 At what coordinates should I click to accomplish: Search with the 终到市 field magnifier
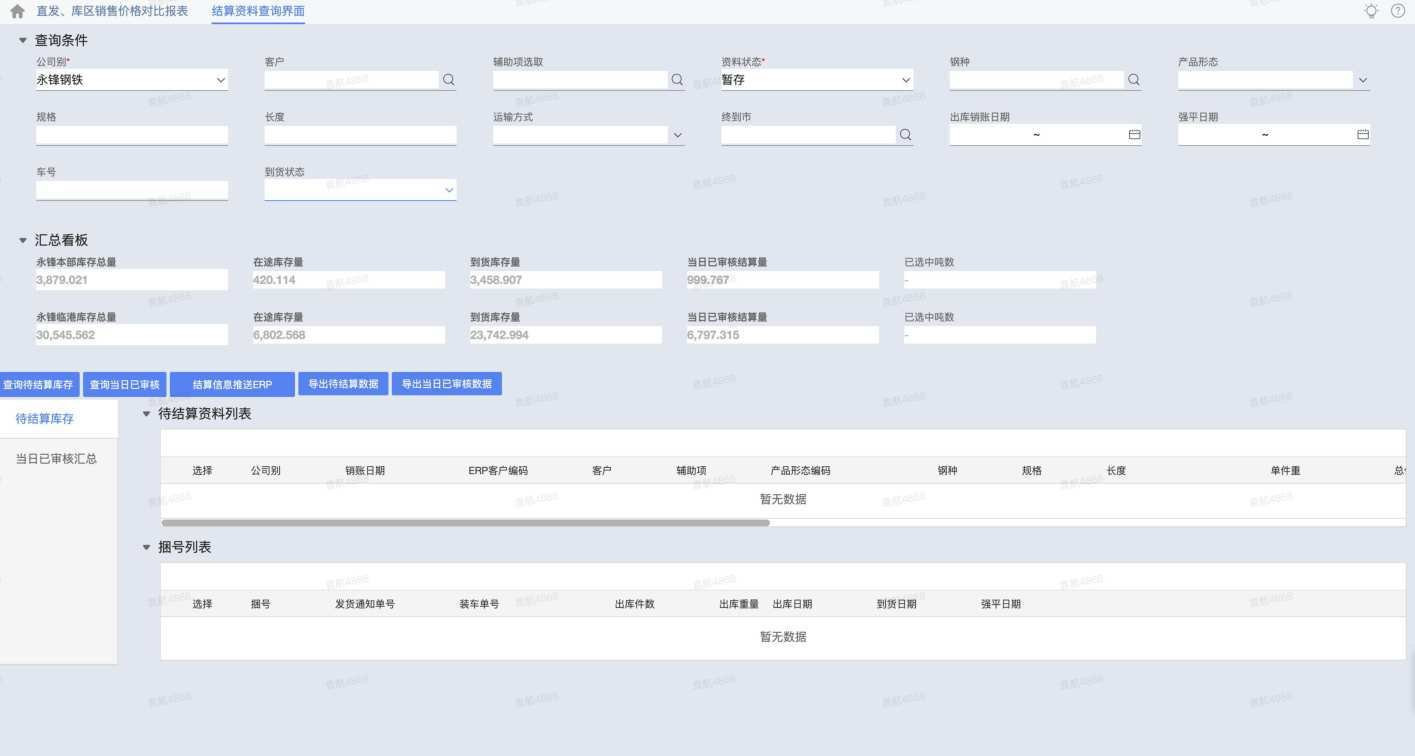(x=905, y=135)
